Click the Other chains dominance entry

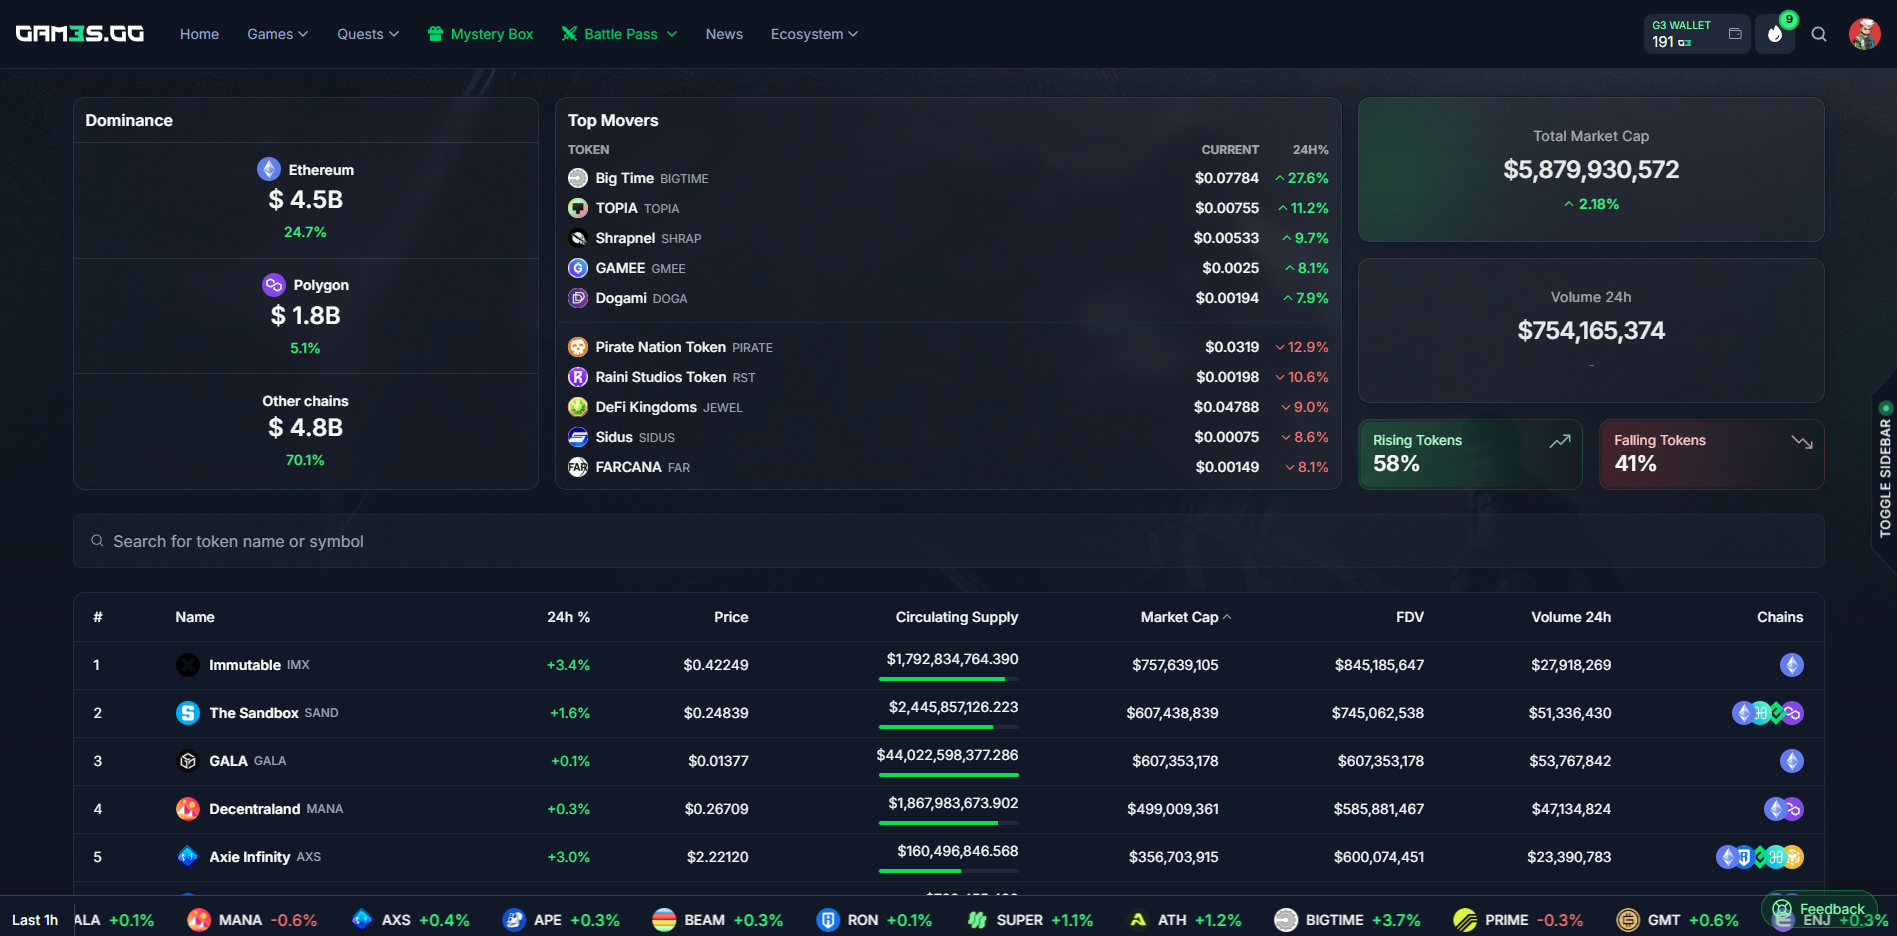305,431
